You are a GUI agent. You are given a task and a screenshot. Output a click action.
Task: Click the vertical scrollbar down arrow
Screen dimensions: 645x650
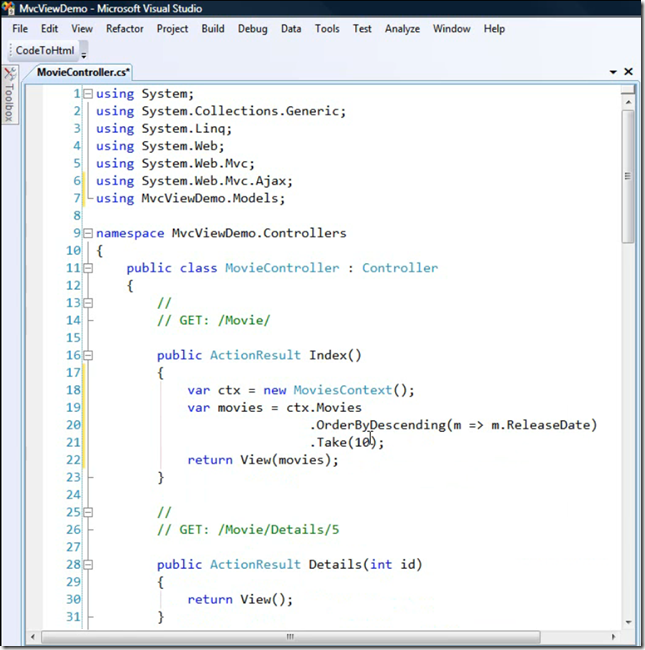pos(628,622)
